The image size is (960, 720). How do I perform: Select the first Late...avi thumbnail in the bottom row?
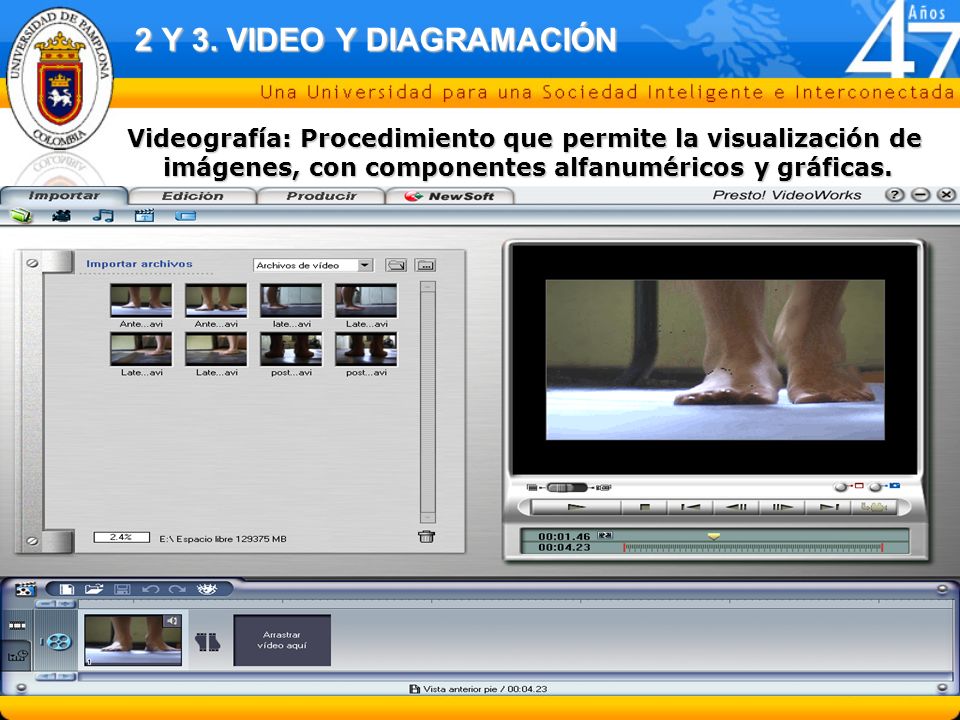(141, 349)
